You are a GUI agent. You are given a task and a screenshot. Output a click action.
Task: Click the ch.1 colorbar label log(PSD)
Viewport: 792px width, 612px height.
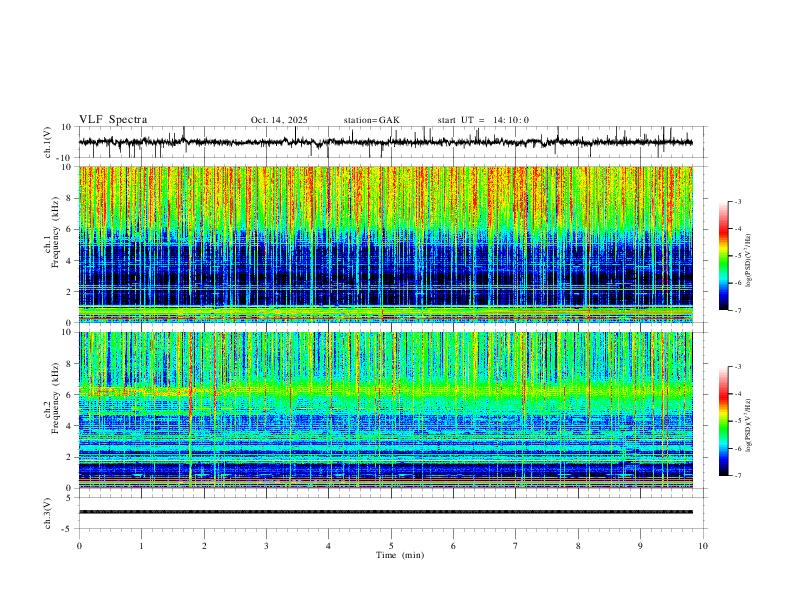tap(748, 261)
